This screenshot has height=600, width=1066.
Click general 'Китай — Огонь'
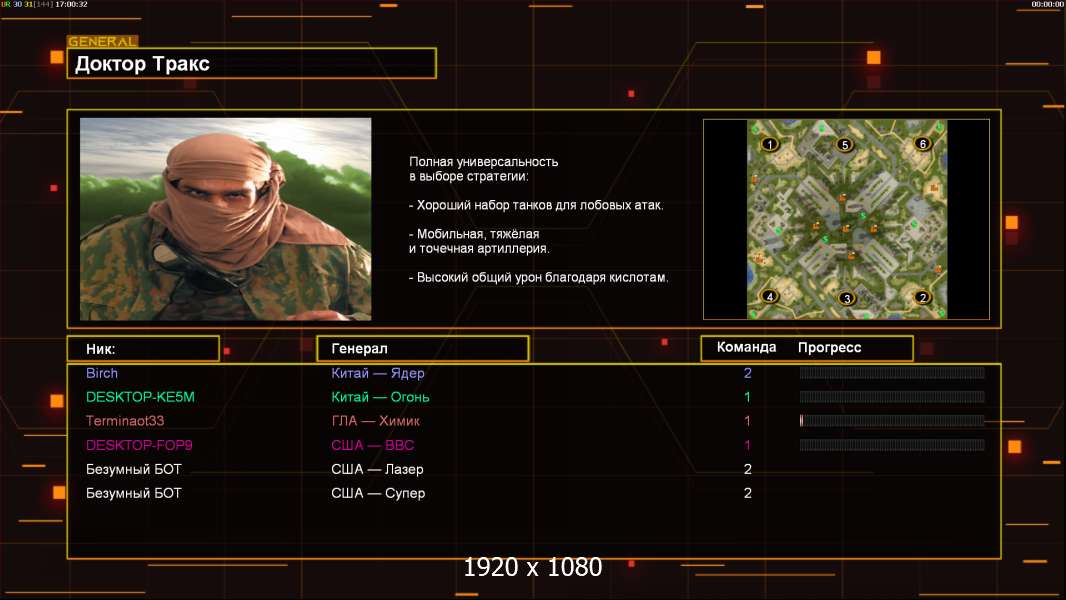click(x=380, y=397)
